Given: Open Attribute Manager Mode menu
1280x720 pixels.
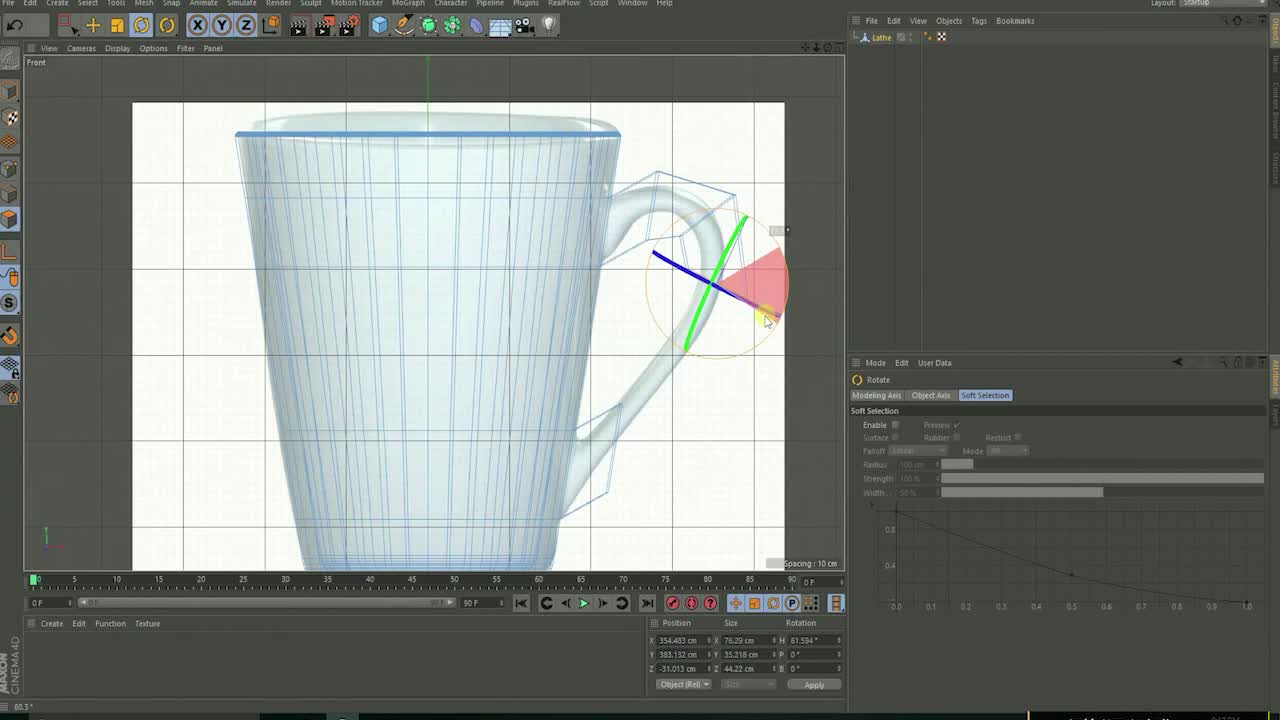Looking at the screenshot, I should click(x=875, y=363).
